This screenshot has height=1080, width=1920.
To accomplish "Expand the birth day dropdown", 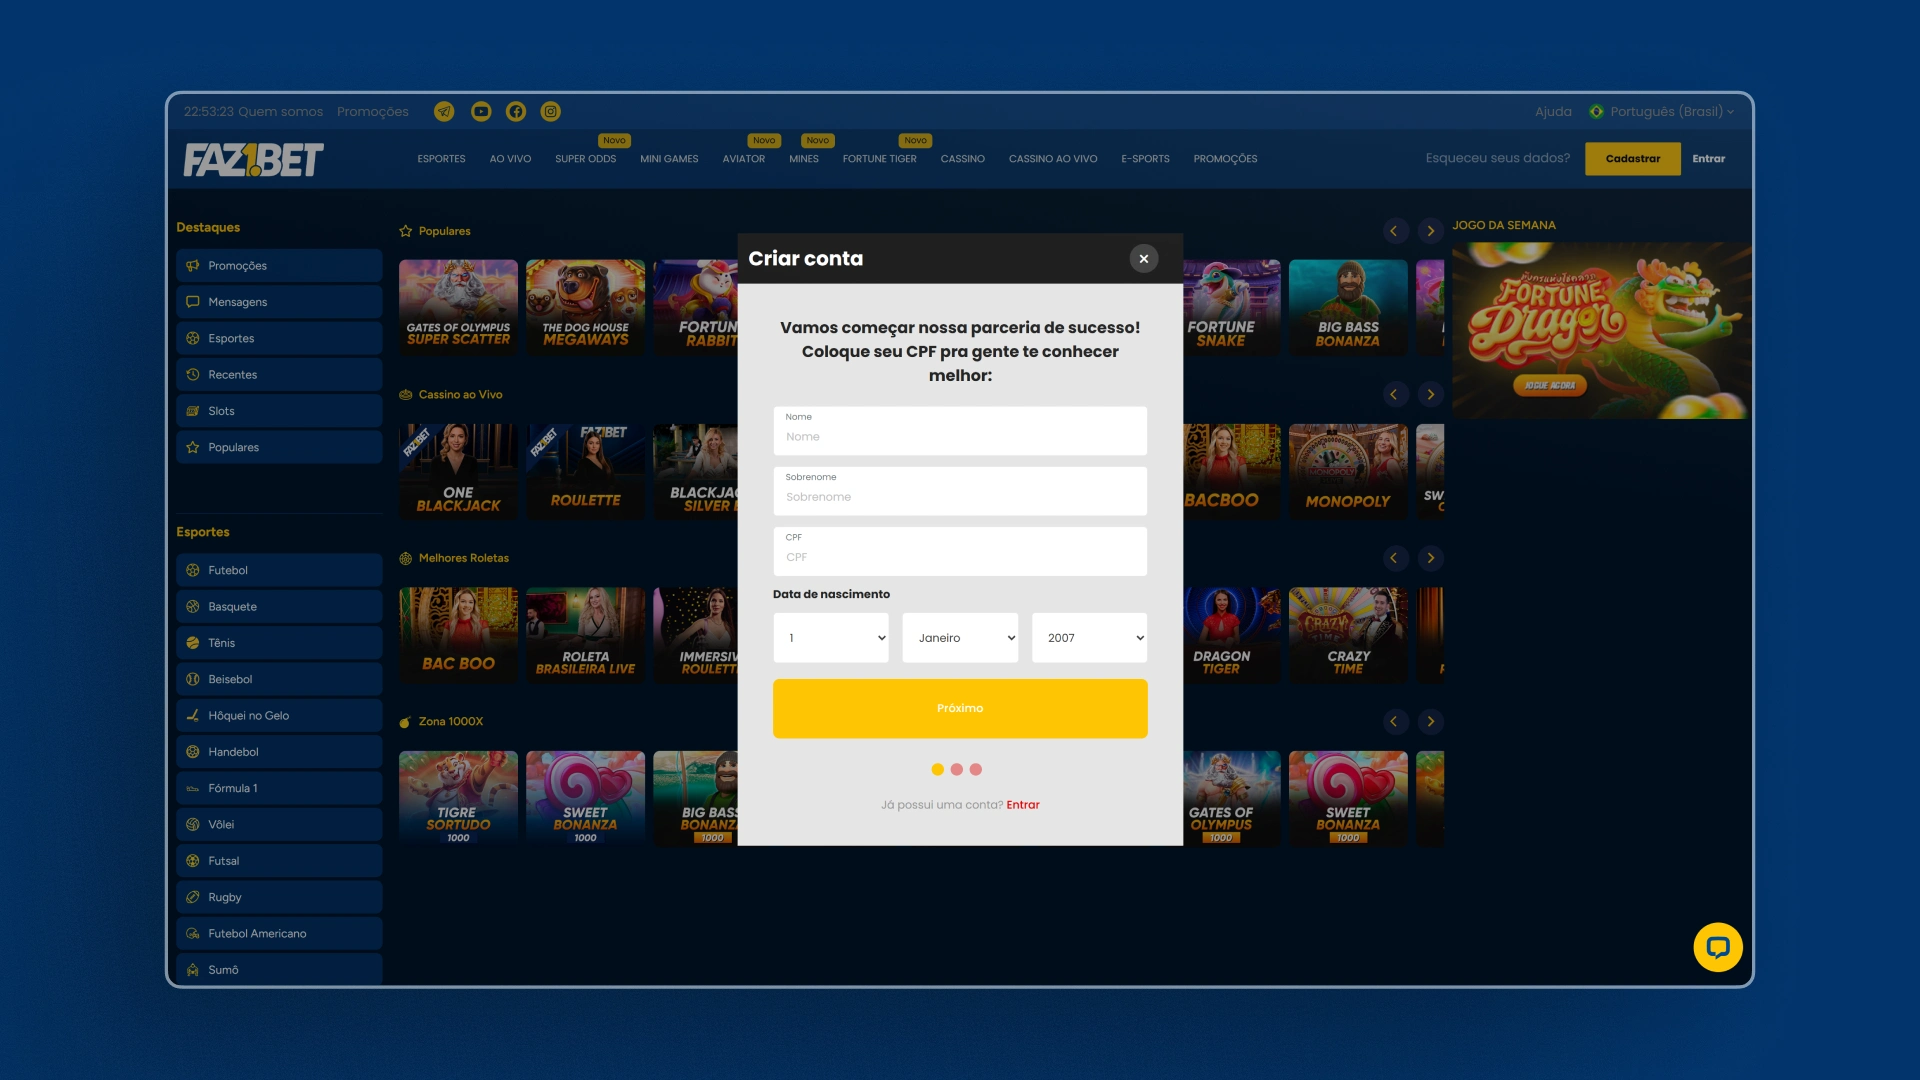I will [831, 638].
